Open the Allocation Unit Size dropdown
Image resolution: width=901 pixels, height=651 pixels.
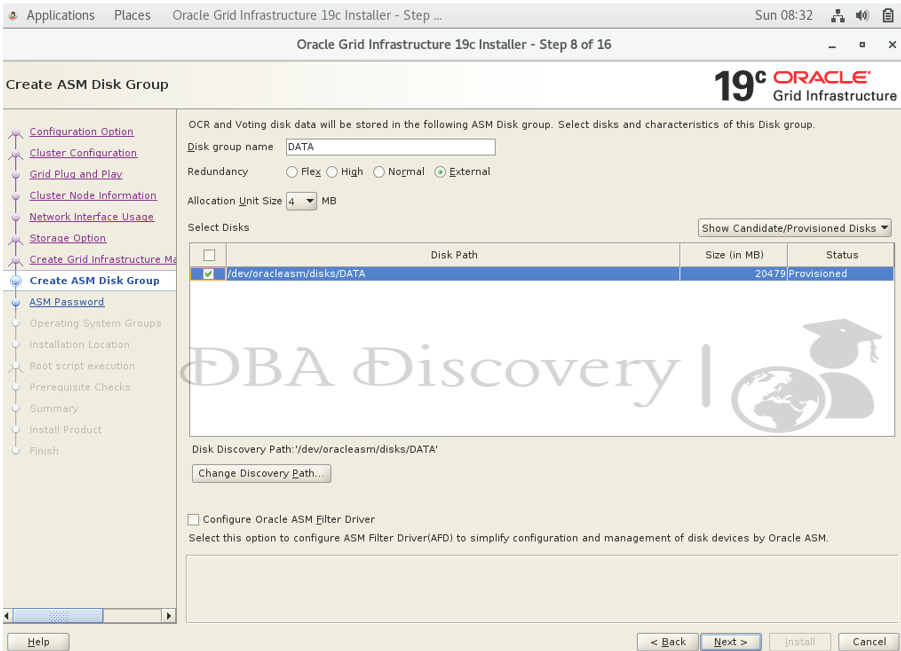pyautogui.click(x=302, y=201)
